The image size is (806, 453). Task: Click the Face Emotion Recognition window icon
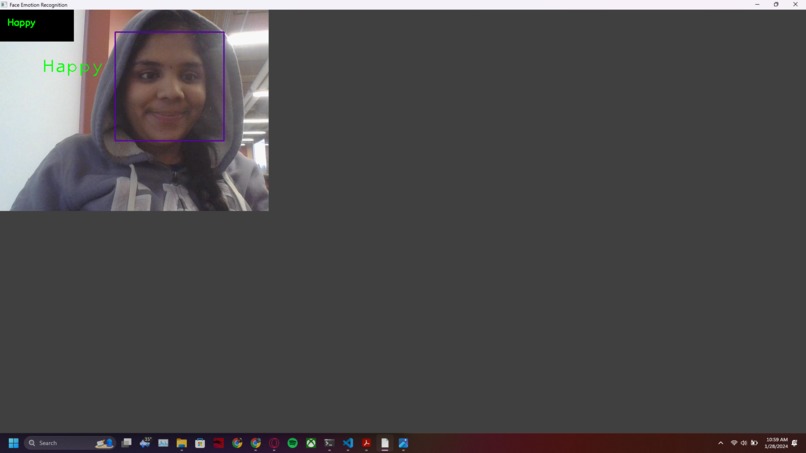pos(4,5)
